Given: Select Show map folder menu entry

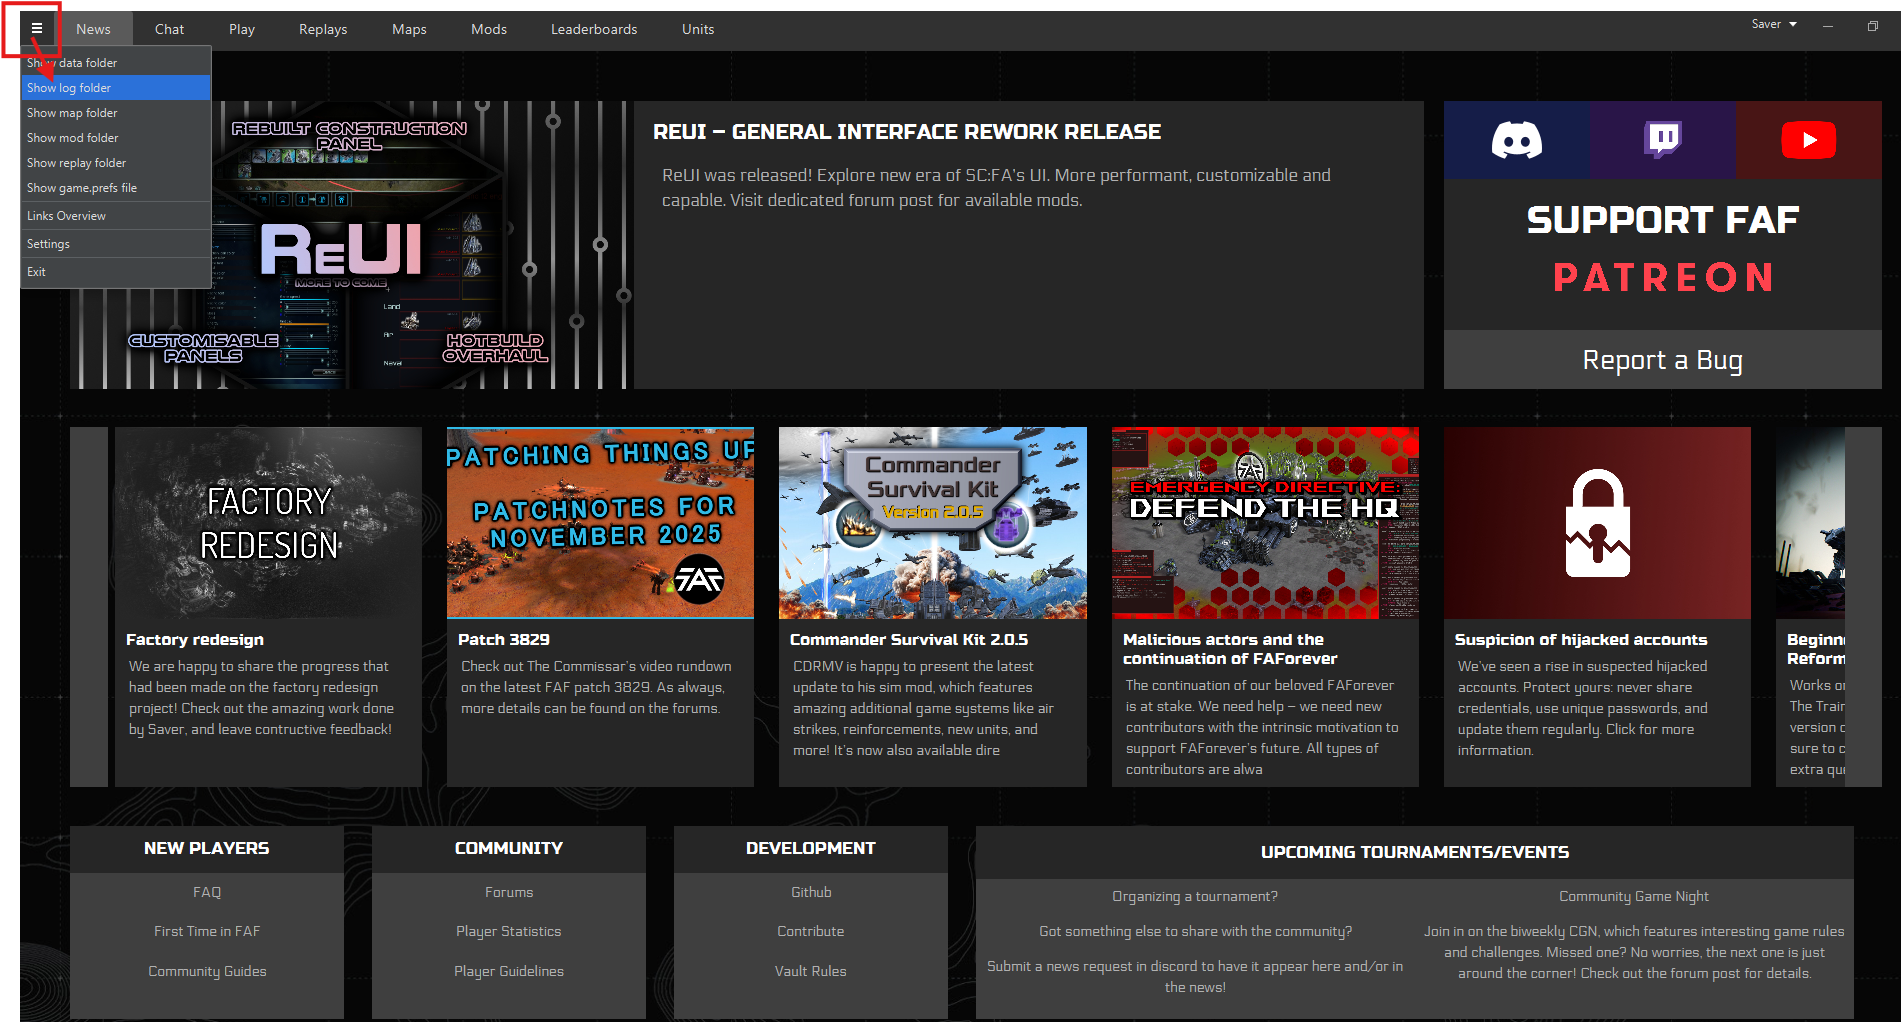Looking at the screenshot, I should (116, 113).
